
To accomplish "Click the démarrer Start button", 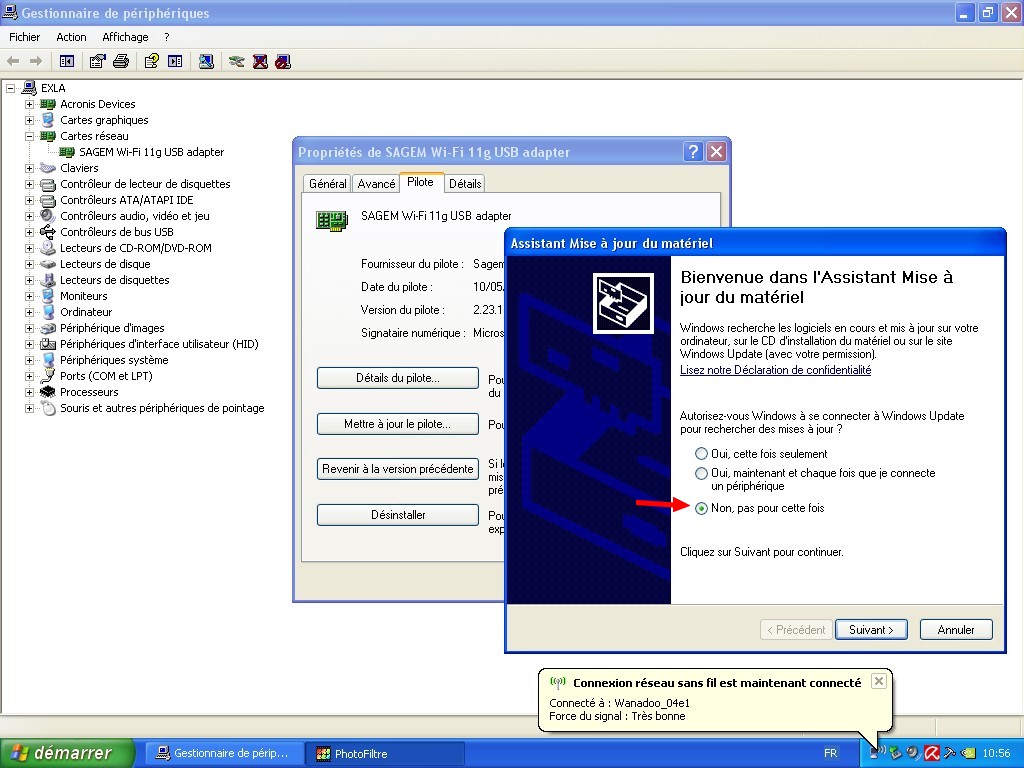I will (x=67, y=753).
